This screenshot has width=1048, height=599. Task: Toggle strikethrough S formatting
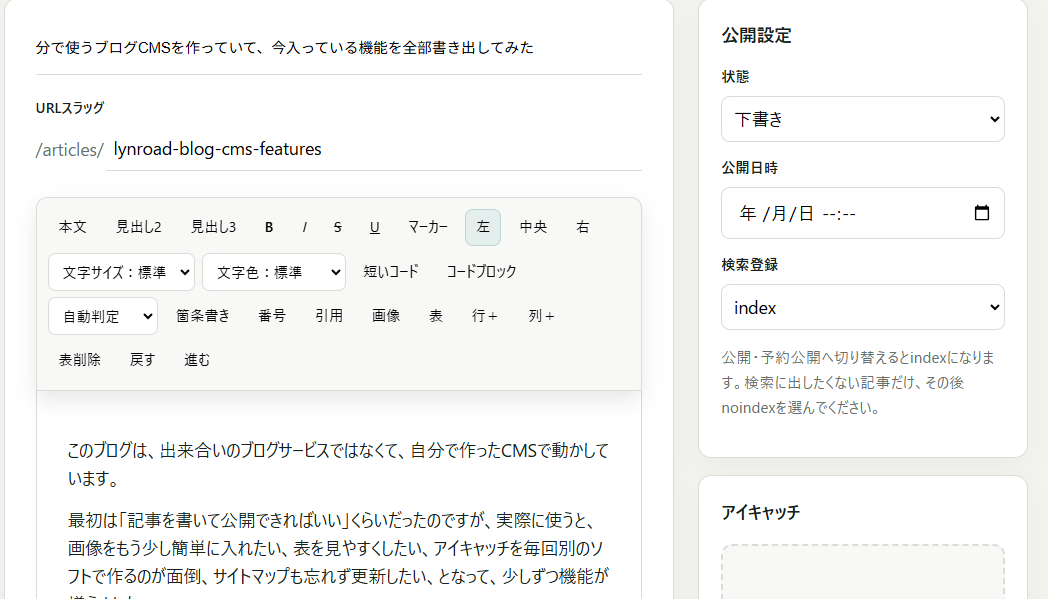click(338, 227)
